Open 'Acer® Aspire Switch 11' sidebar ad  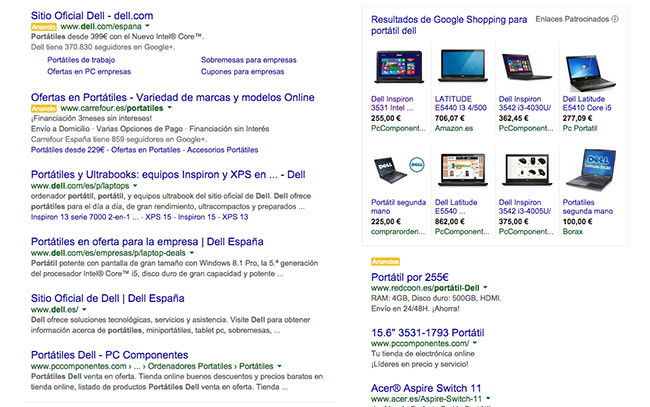[426, 388]
